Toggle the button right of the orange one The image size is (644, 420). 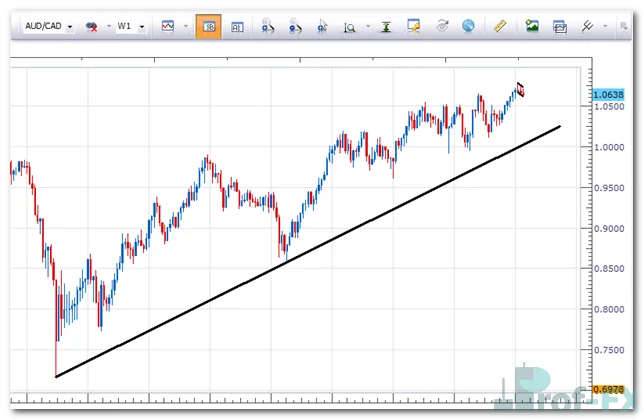click(237, 26)
